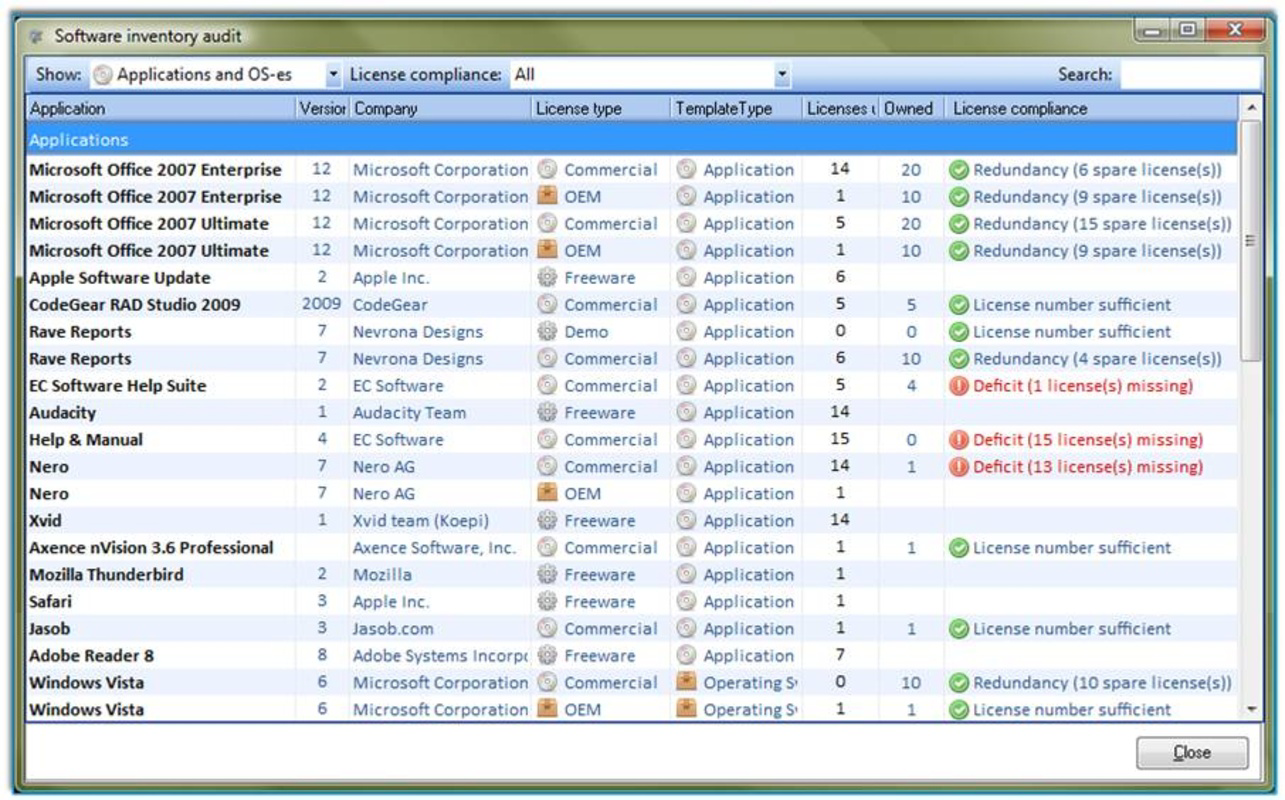Open the Show filter dropdown
Viewport: 1285px width, 800px height.
[333, 74]
